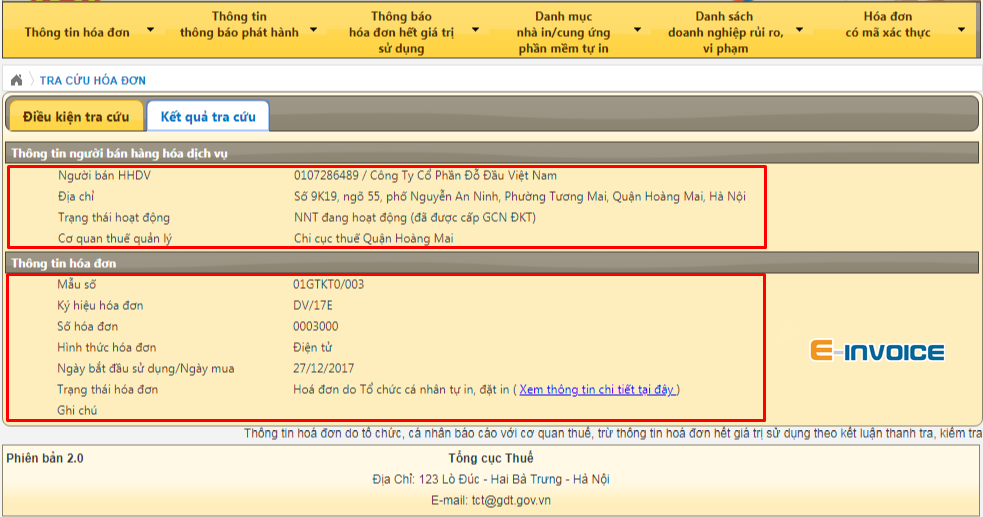The height and width of the screenshot is (517, 983).
Task: Expand the Hóa đơn có mã xác thực arrow
Action: 961,28
